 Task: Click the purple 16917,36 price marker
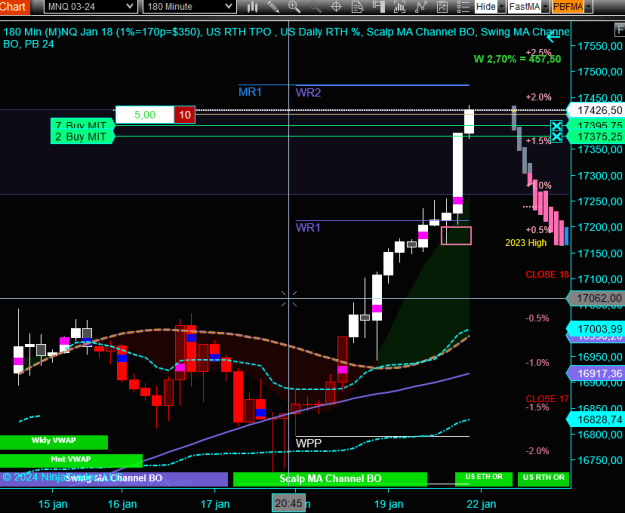coord(596,373)
